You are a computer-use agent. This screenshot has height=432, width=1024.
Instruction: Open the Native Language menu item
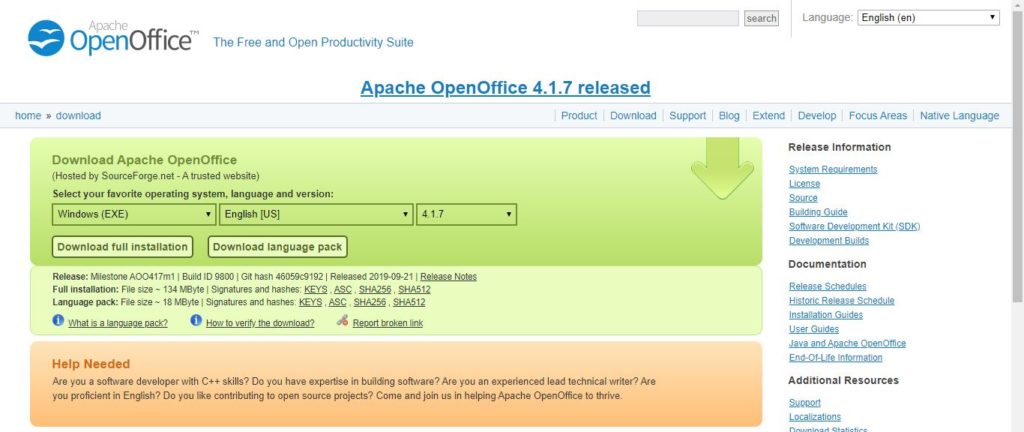pos(959,116)
